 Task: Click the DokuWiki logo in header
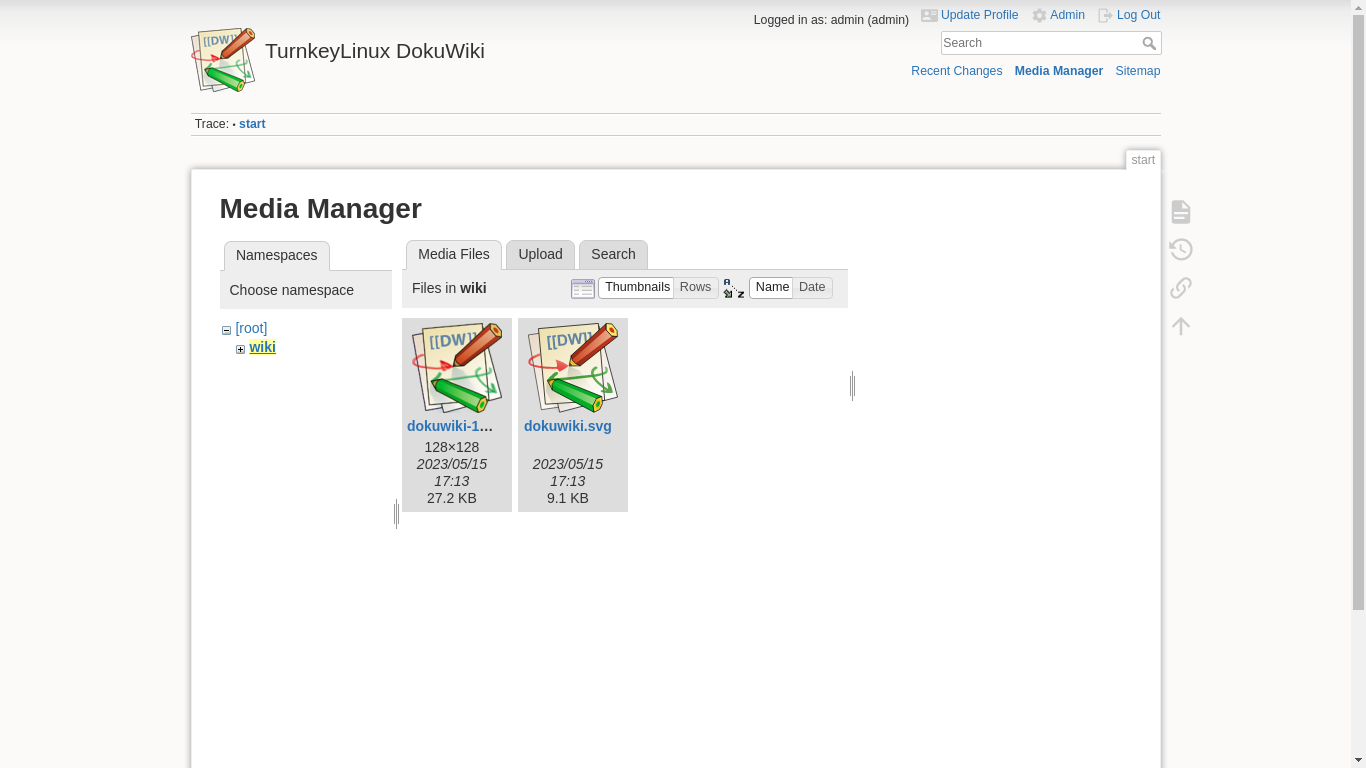point(224,60)
